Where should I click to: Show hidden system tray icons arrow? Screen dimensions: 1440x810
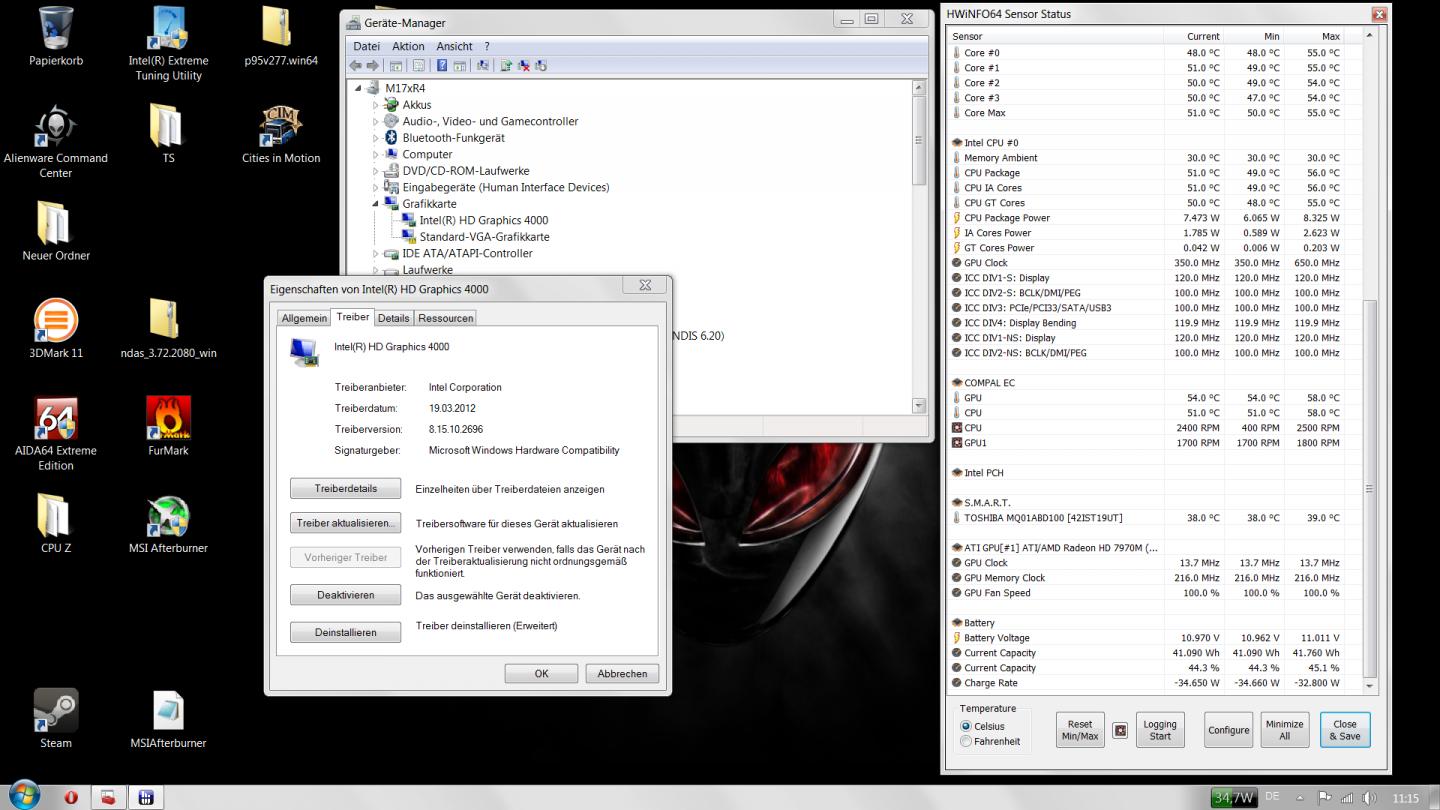1301,798
